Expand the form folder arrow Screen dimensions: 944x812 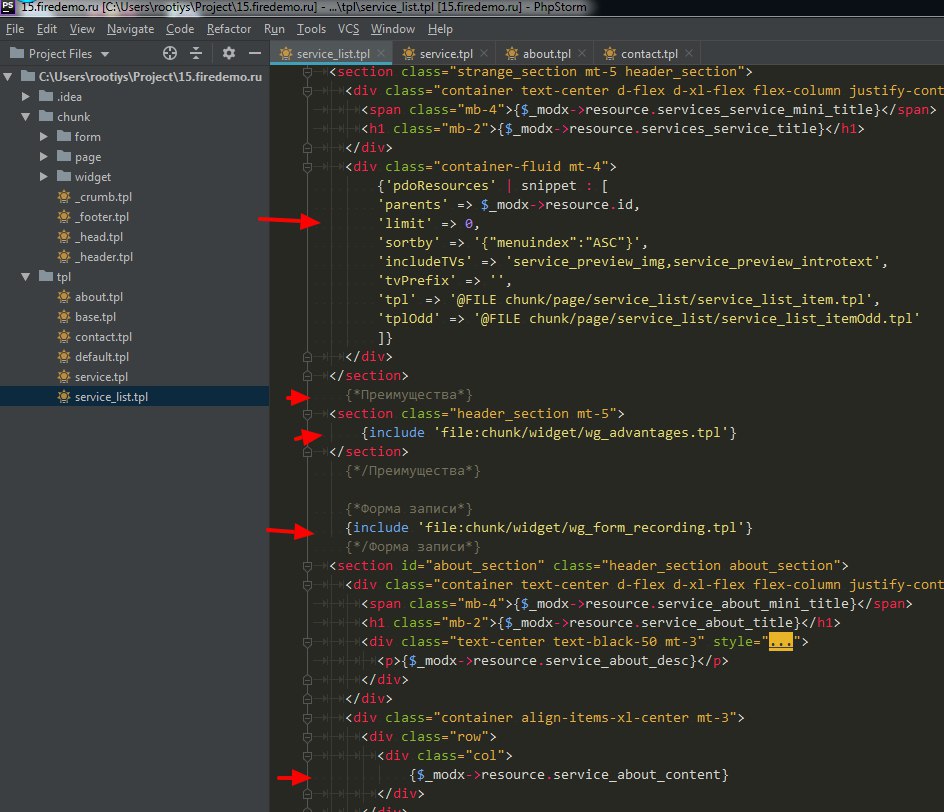[x=43, y=137]
